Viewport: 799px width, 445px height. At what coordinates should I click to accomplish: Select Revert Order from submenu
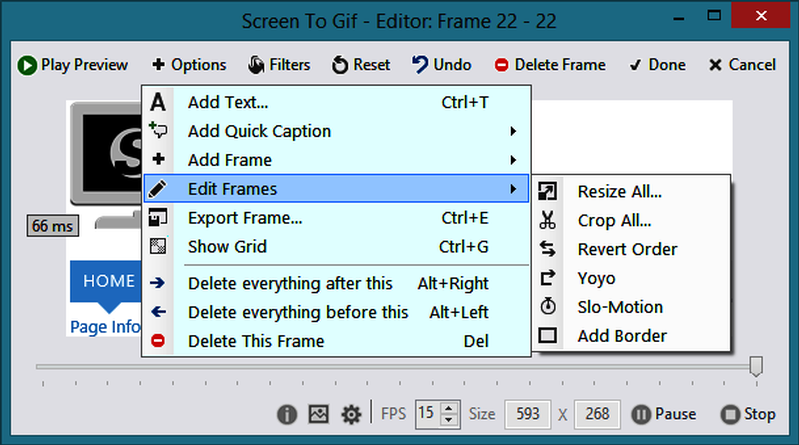coord(627,249)
